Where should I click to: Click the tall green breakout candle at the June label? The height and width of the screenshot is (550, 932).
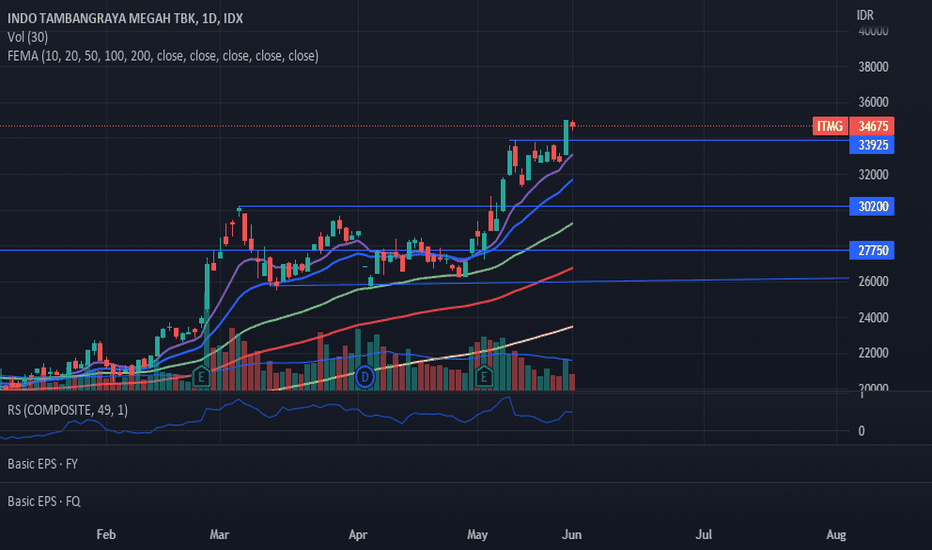(x=566, y=138)
